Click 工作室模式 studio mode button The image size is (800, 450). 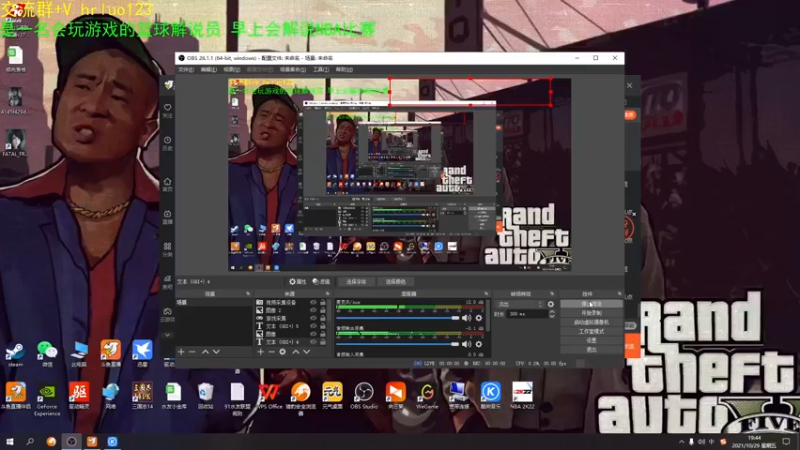pyautogui.click(x=591, y=331)
